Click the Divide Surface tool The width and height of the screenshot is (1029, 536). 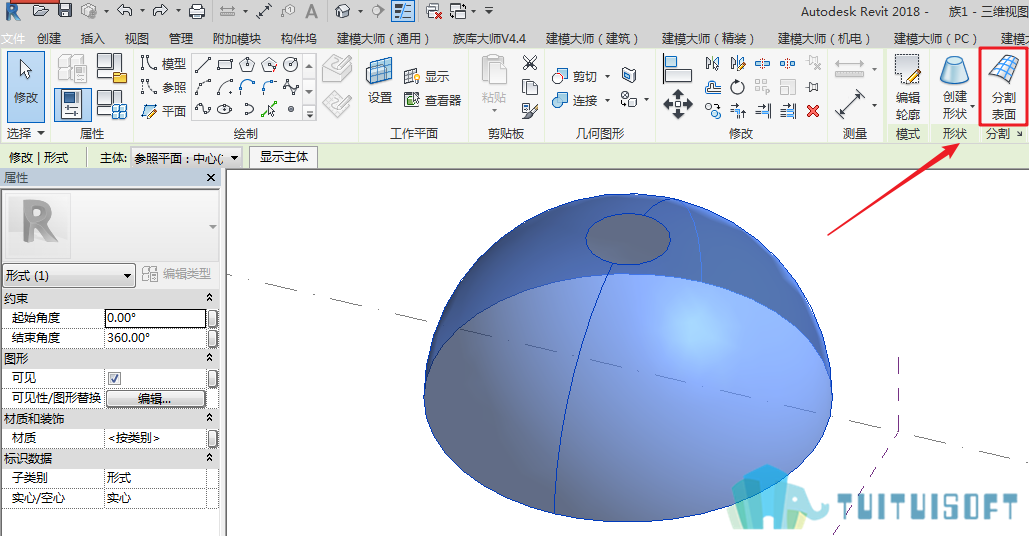click(x=1003, y=87)
